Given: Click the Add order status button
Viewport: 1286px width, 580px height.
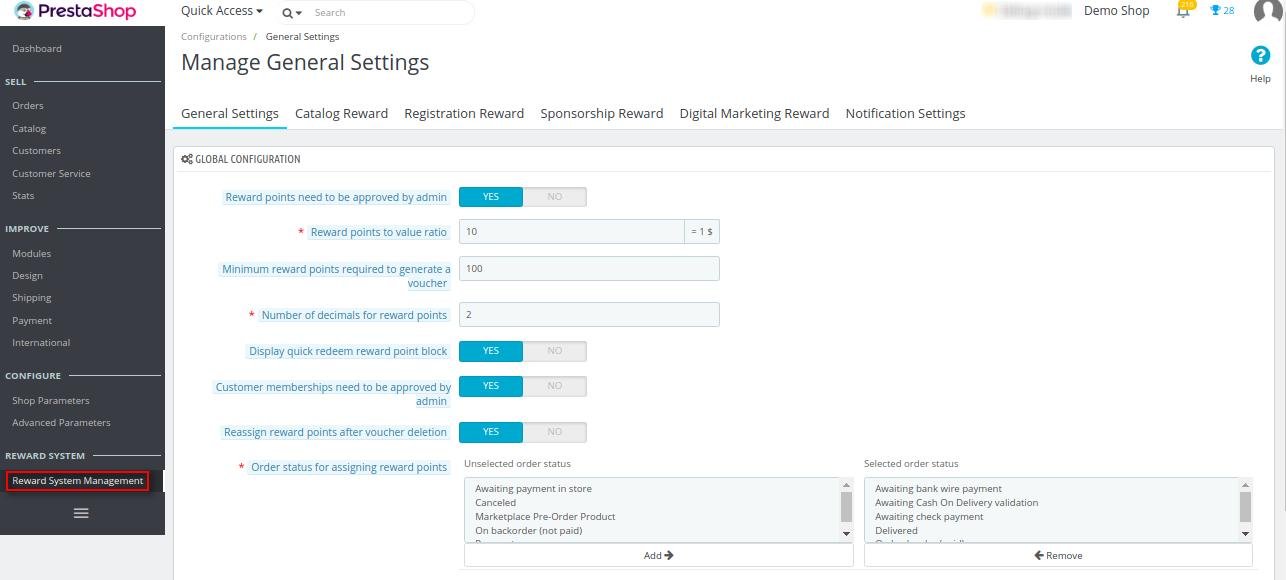Looking at the screenshot, I should [x=658, y=555].
